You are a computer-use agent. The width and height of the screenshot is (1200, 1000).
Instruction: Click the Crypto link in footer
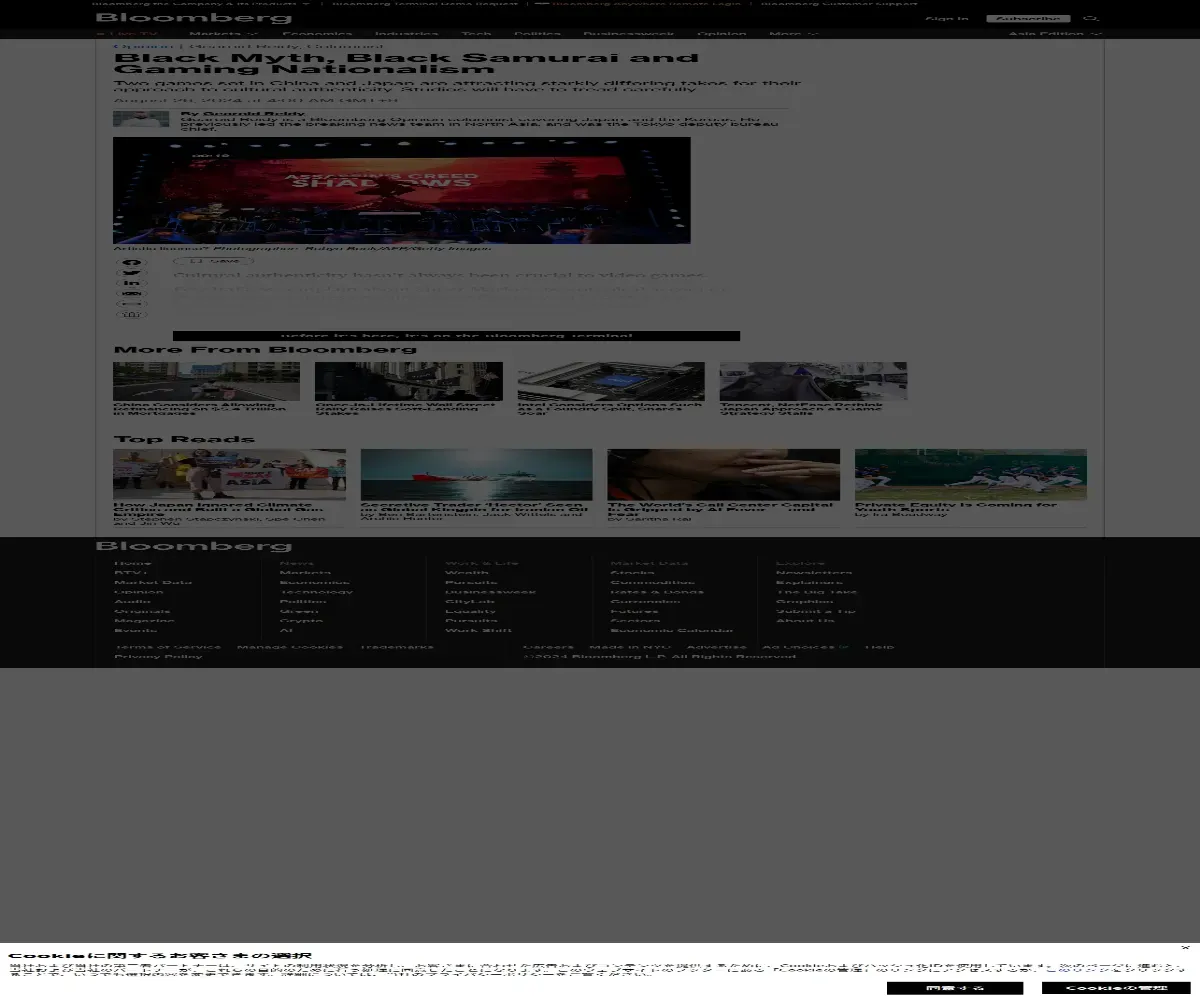tap(300, 621)
